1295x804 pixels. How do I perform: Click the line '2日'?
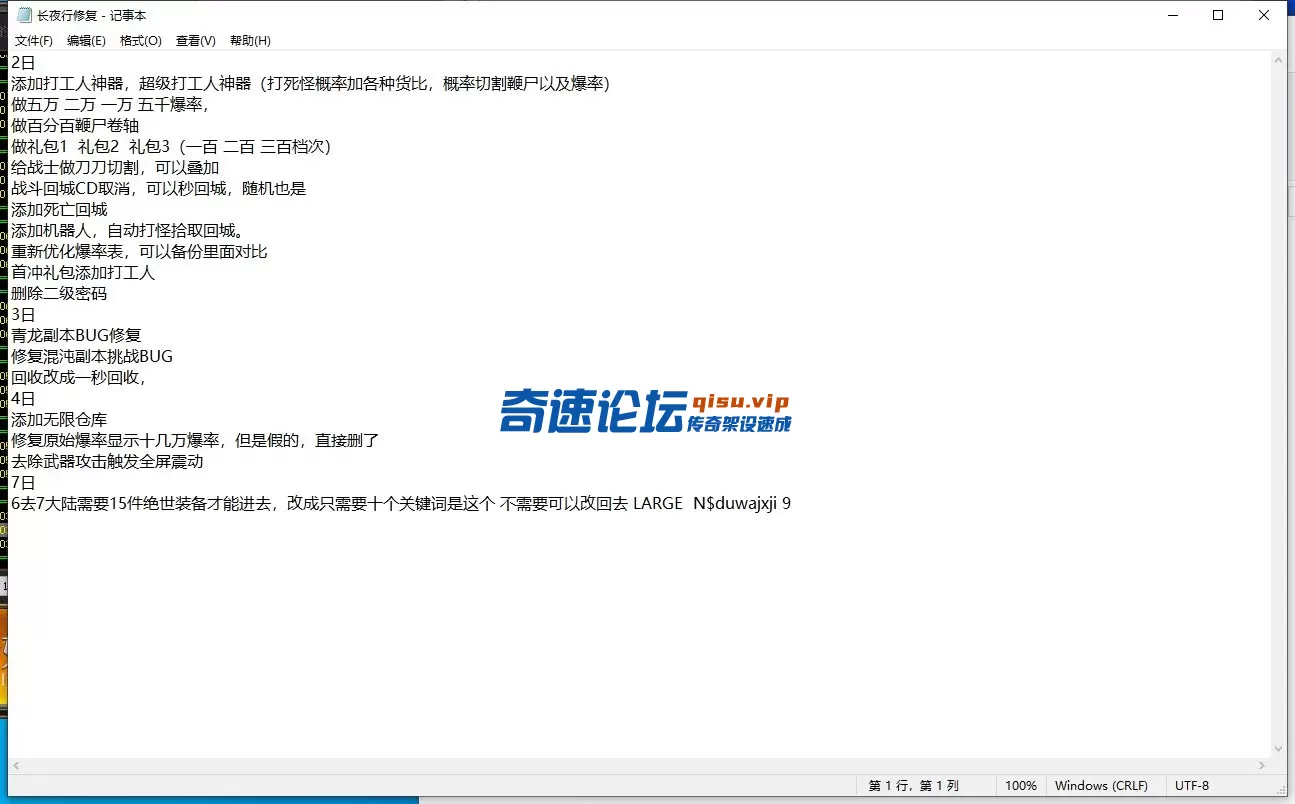23,63
